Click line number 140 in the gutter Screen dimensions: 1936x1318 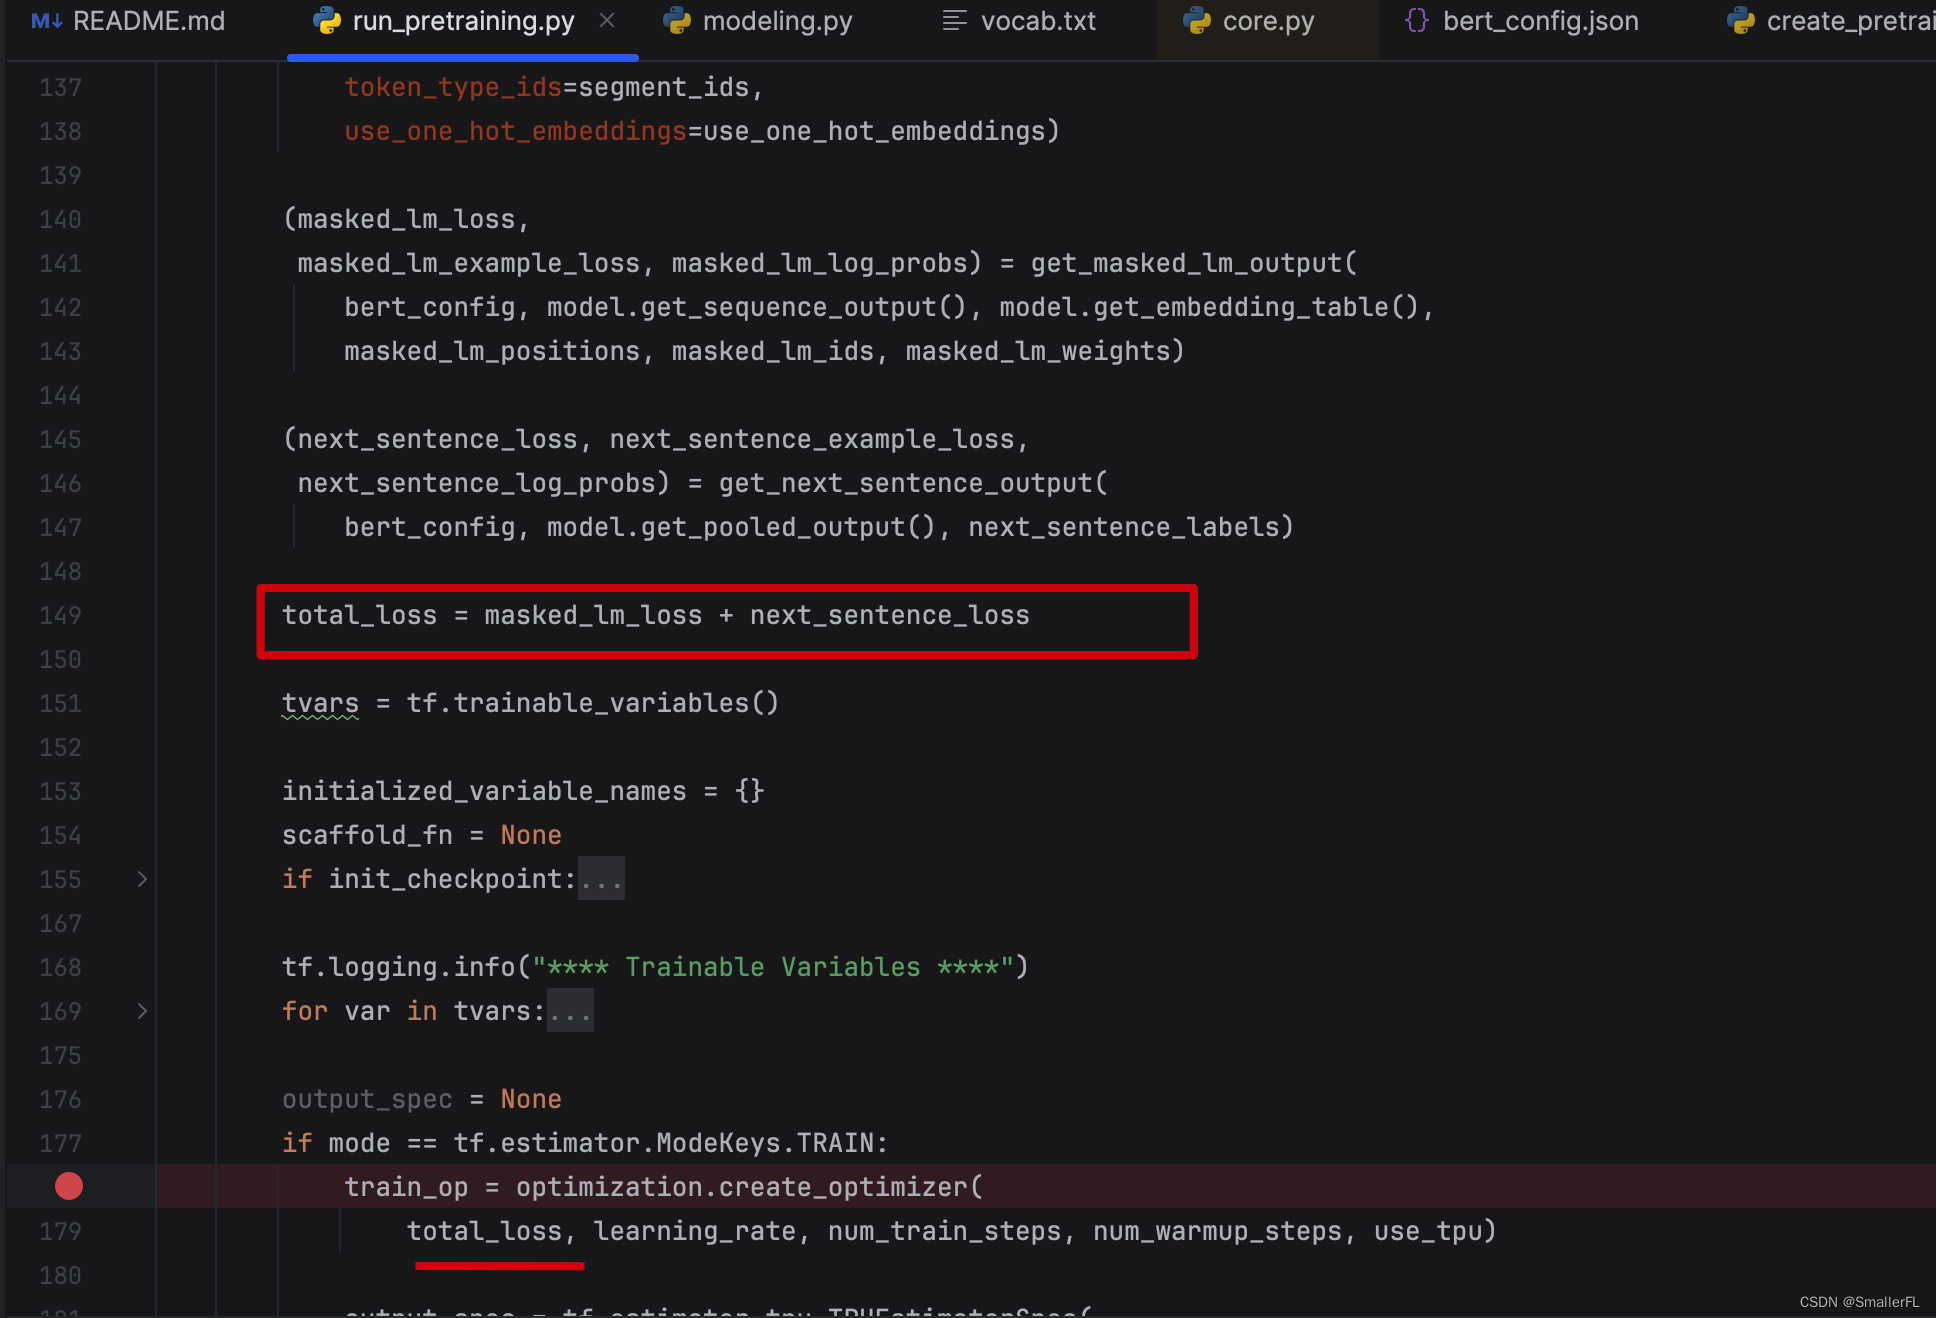[60, 219]
